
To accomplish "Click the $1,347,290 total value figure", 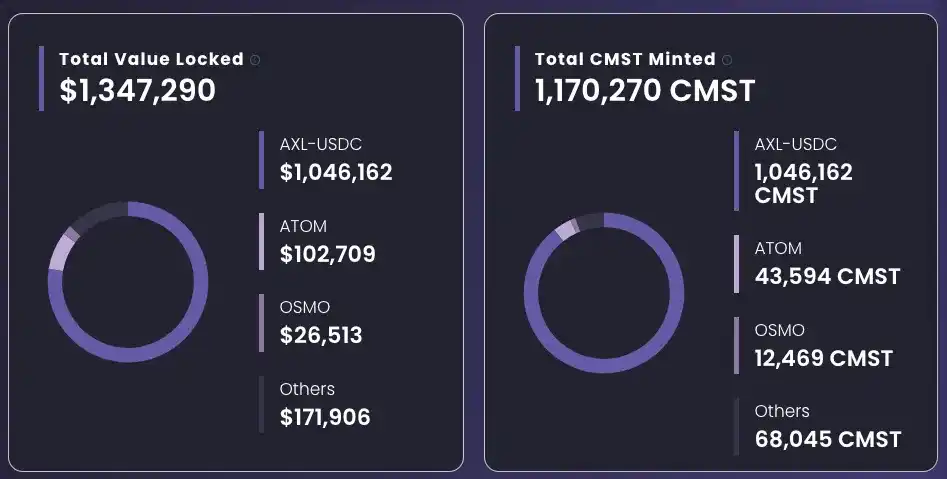I will [x=137, y=91].
